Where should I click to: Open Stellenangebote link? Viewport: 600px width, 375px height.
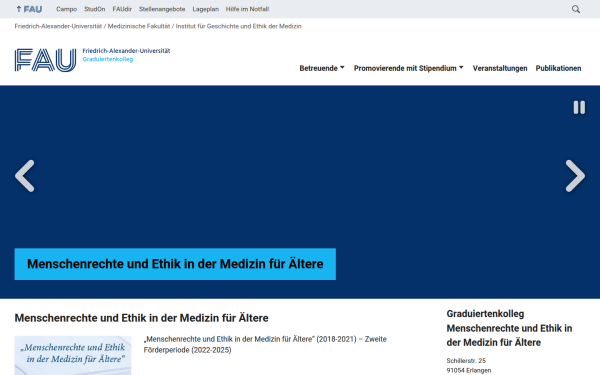pos(162,9)
